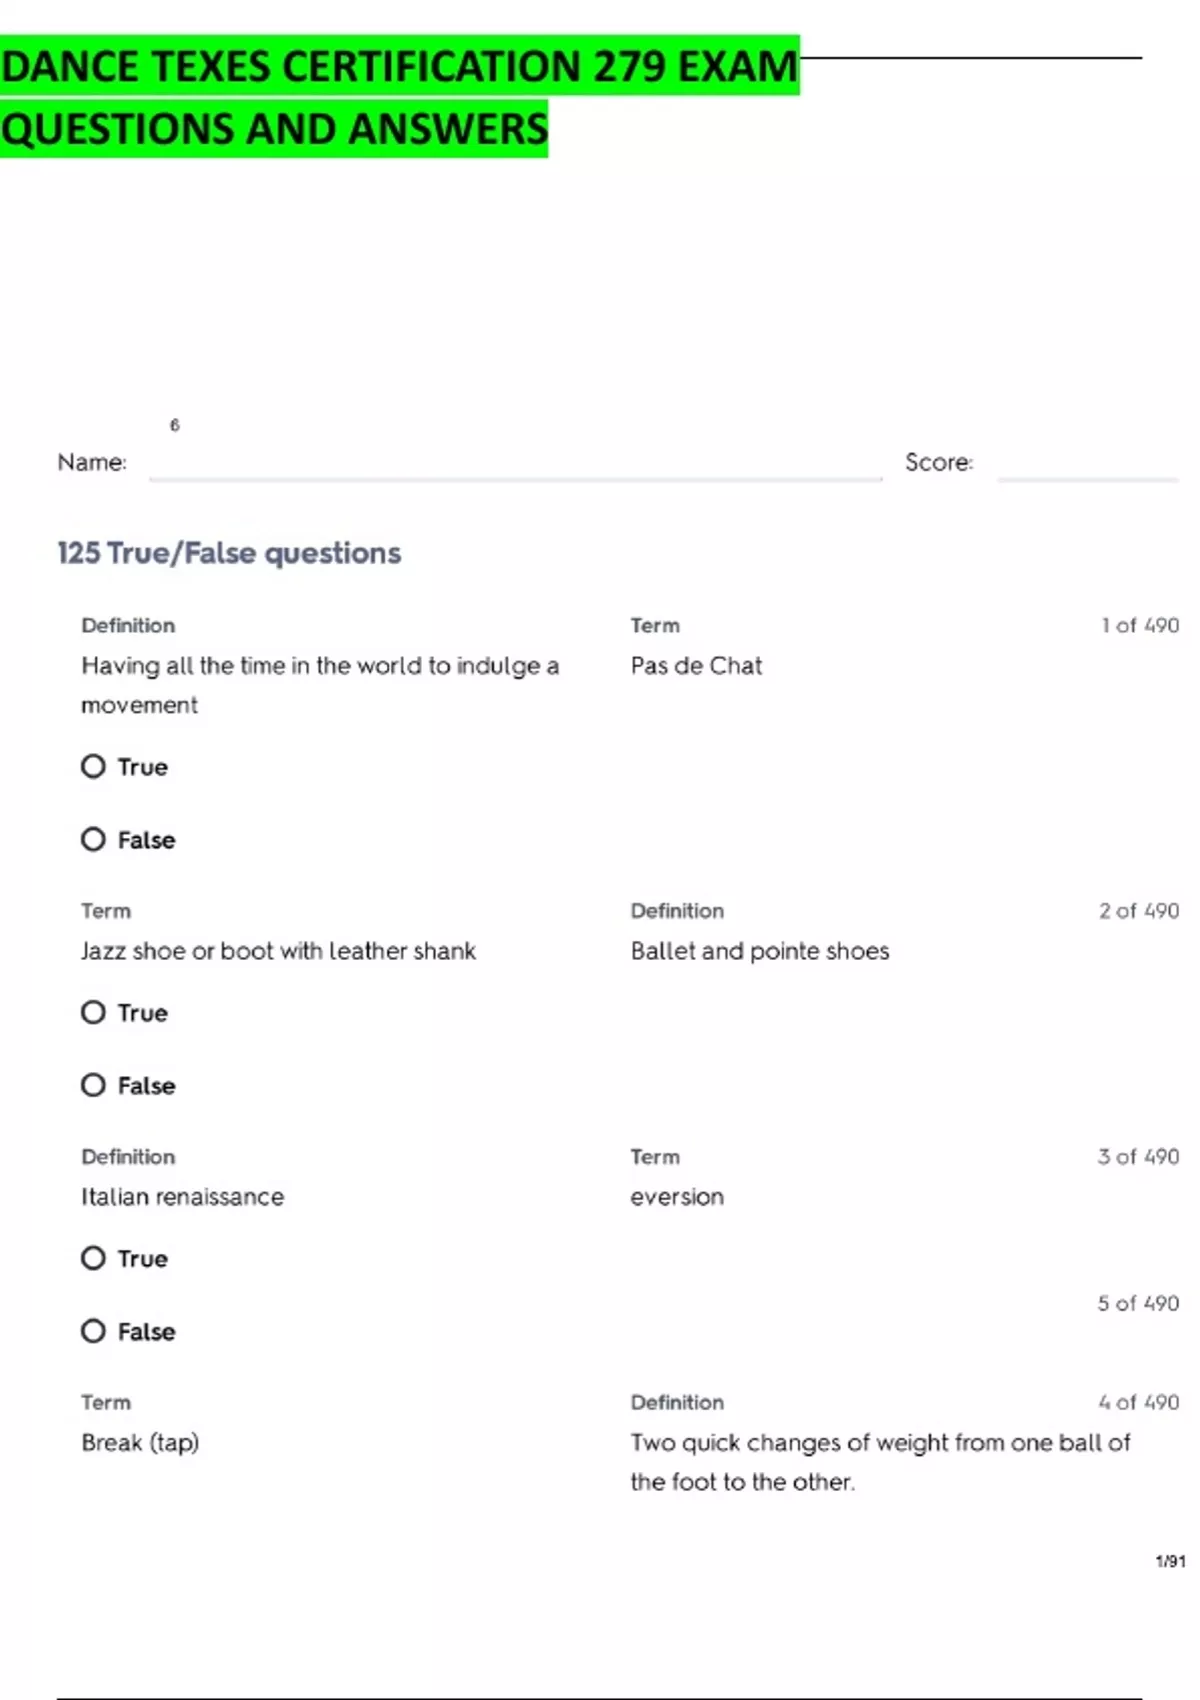Choose False for the Jazz shoe question

[93, 1086]
